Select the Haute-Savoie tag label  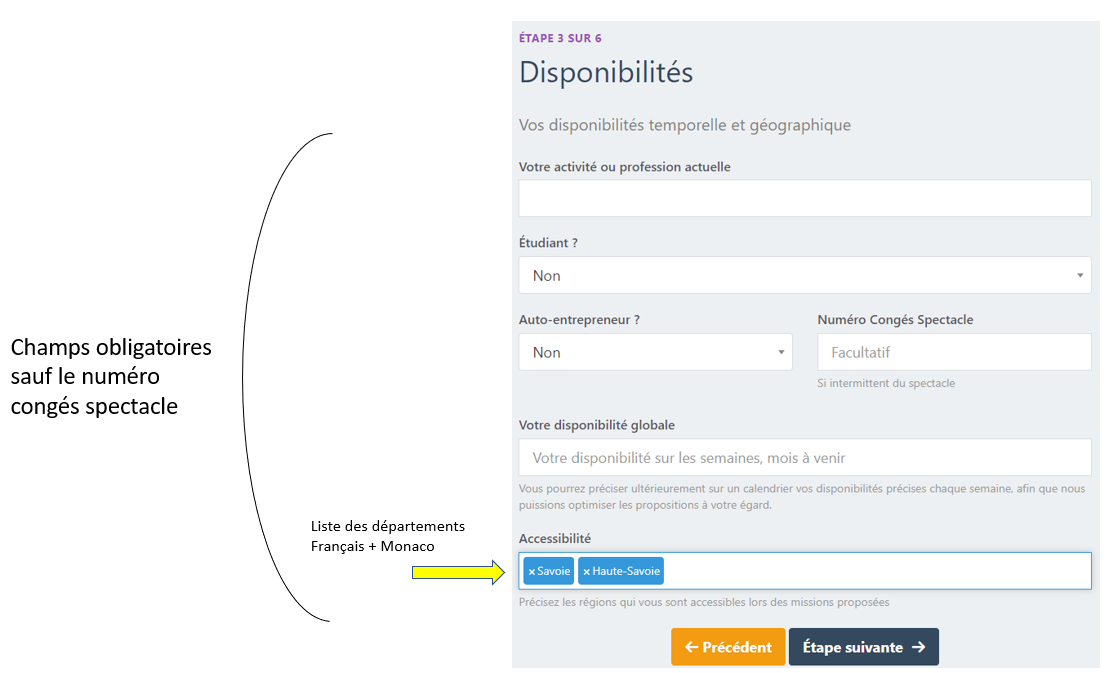pos(626,572)
